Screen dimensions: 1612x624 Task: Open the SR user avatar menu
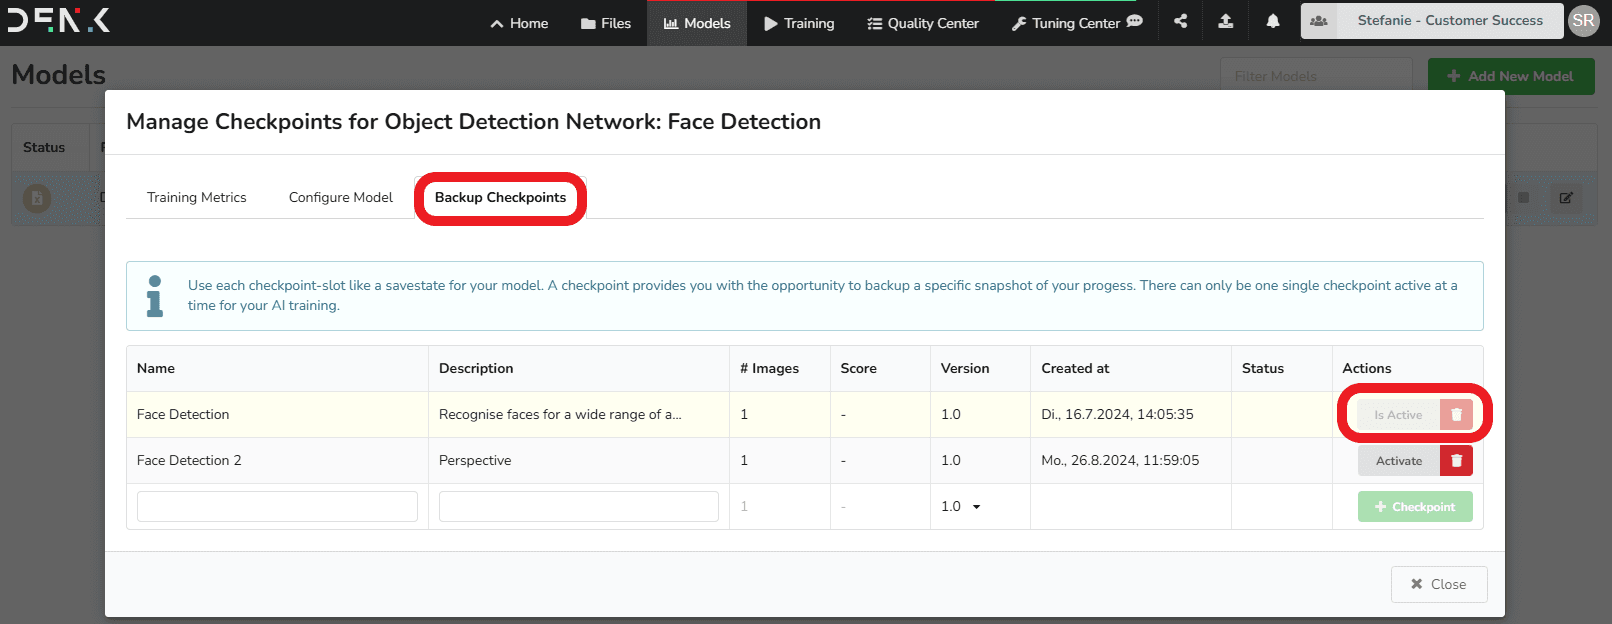[x=1584, y=21]
